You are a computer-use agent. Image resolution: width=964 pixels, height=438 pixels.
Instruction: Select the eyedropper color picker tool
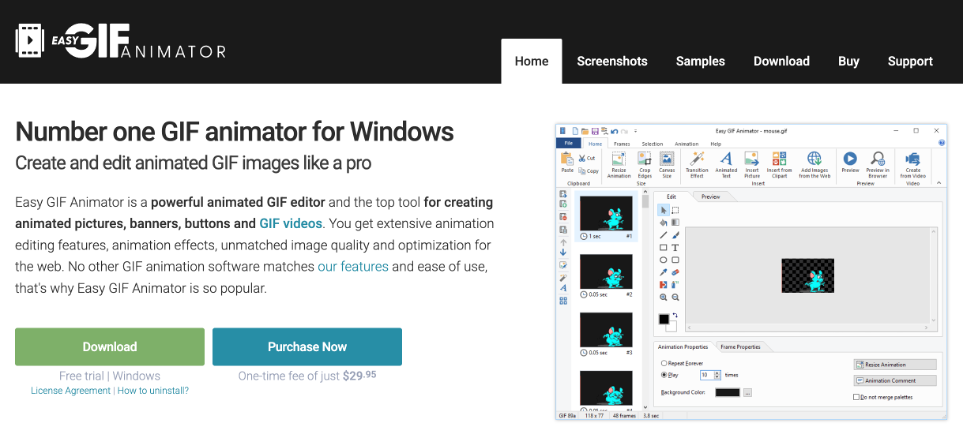[663, 273]
